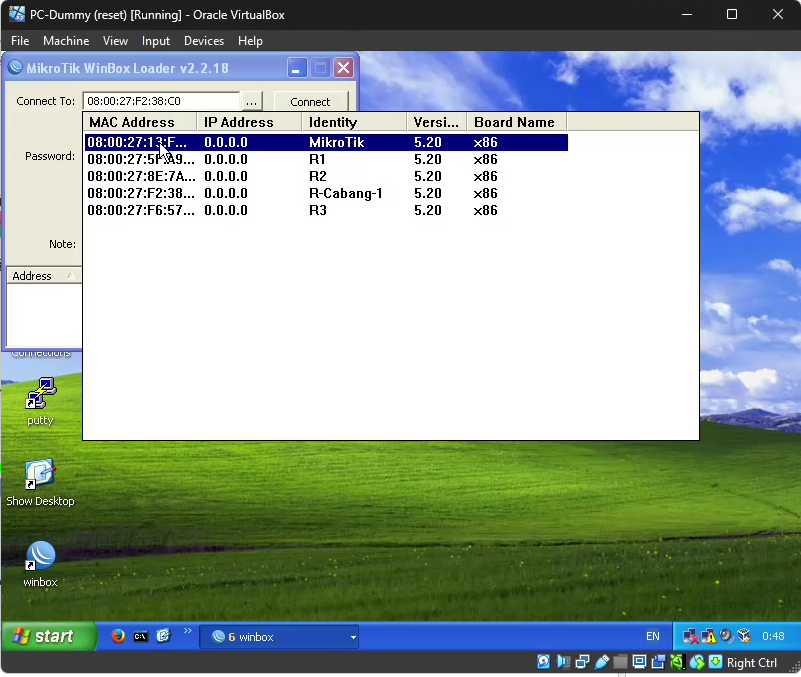Click the VirtualBox Guest Additions tray icon
The width and height of the screenshot is (801, 677).
tap(744, 636)
